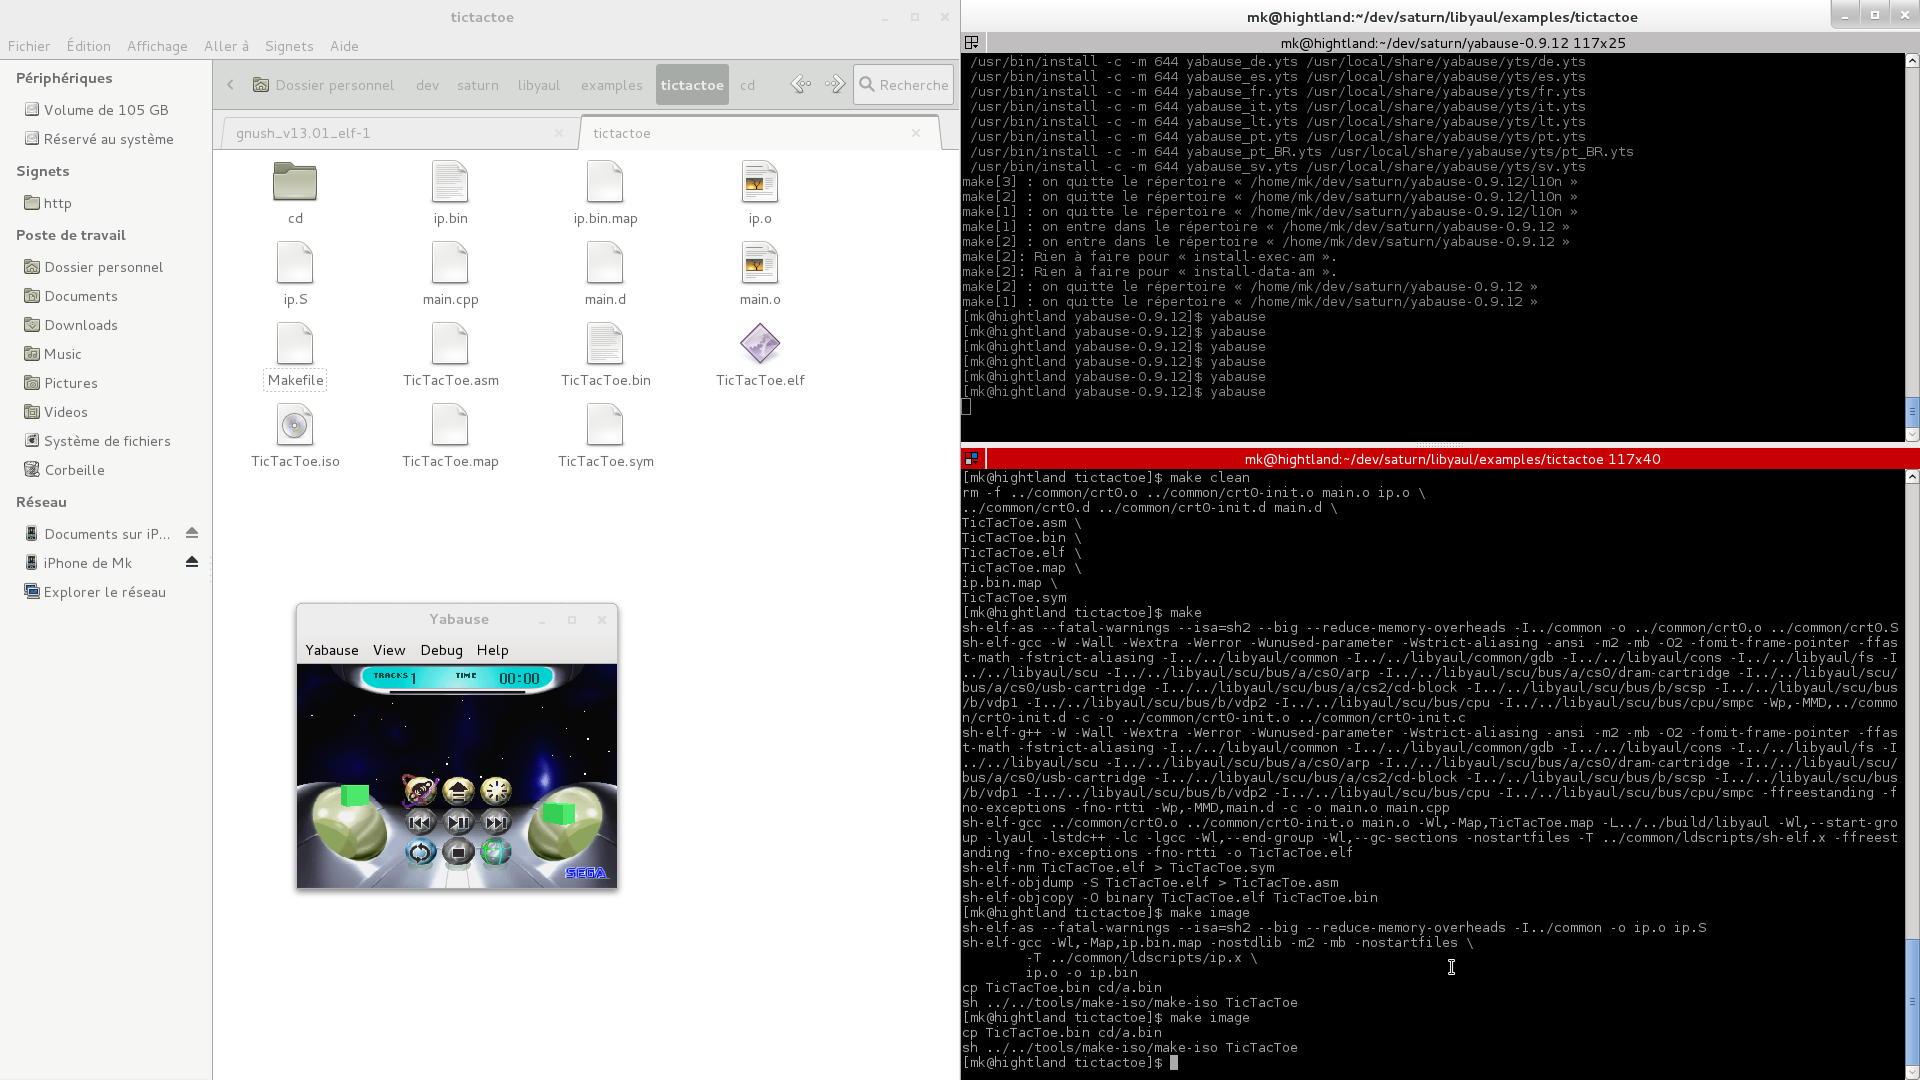Viewport: 1920px width, 1080px height.
Task: Click the repeat icon in Saturn player
Action: point(420,853)
